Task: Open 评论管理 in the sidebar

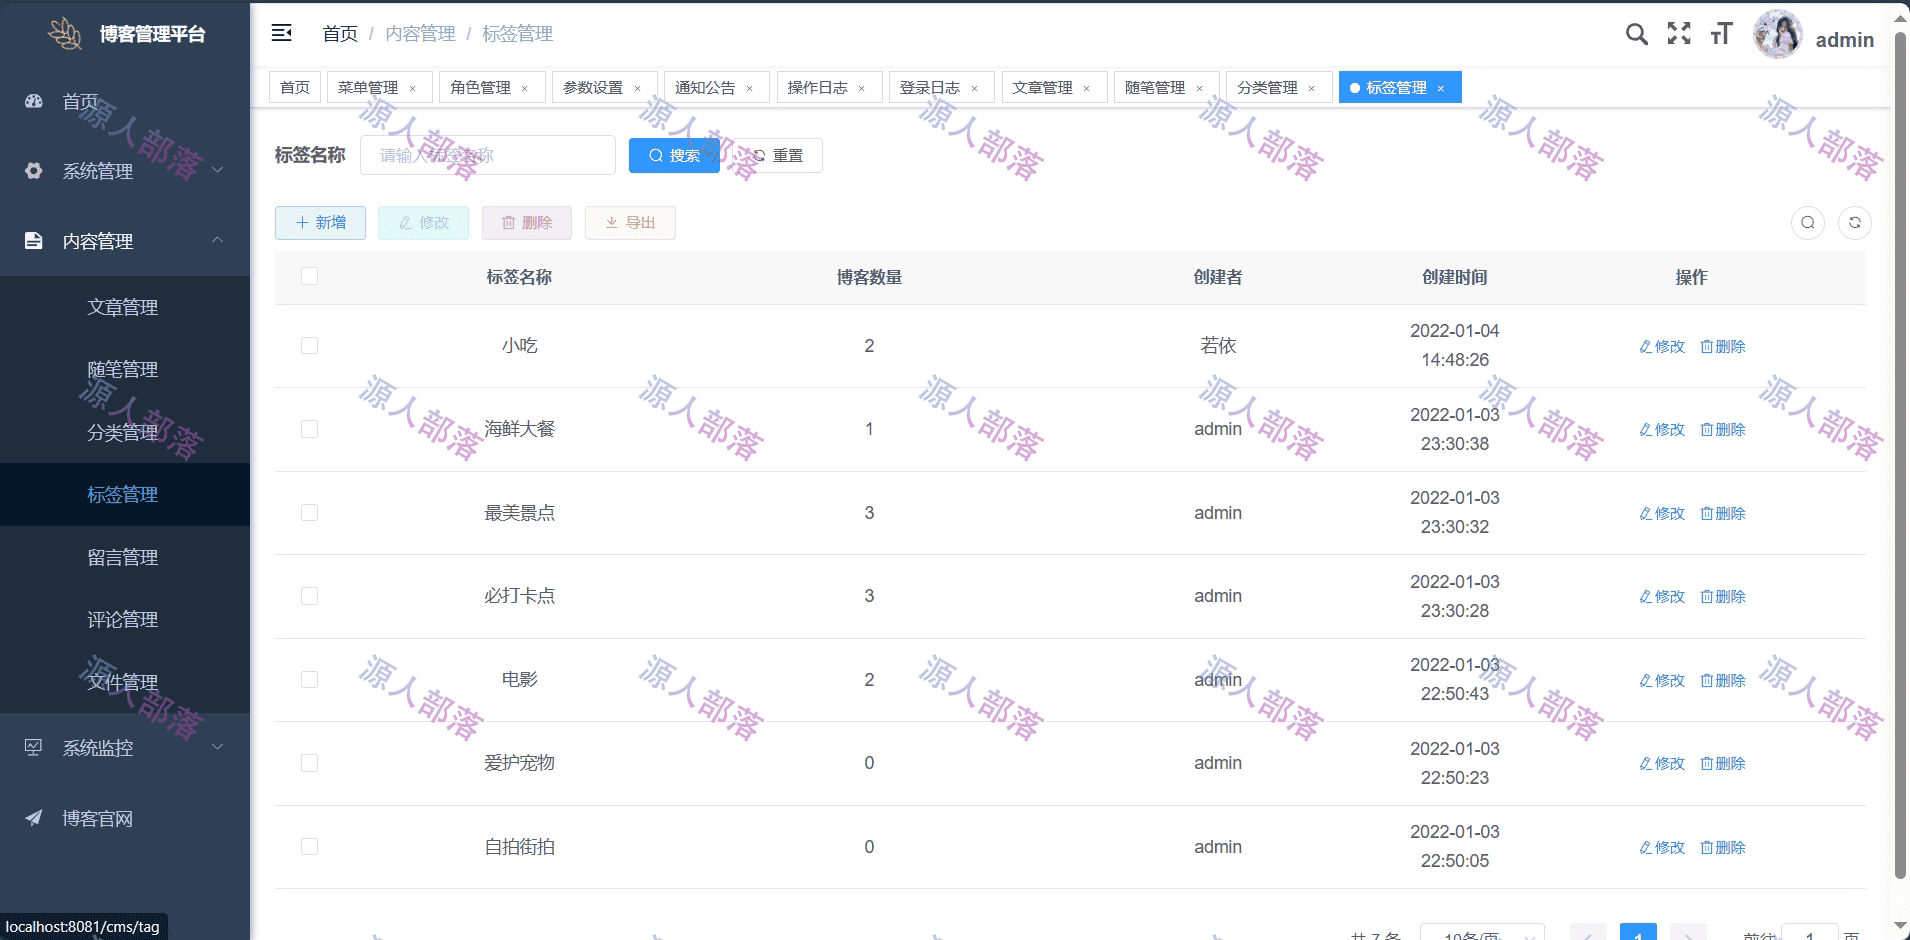Action: click(x=125, y=619)
